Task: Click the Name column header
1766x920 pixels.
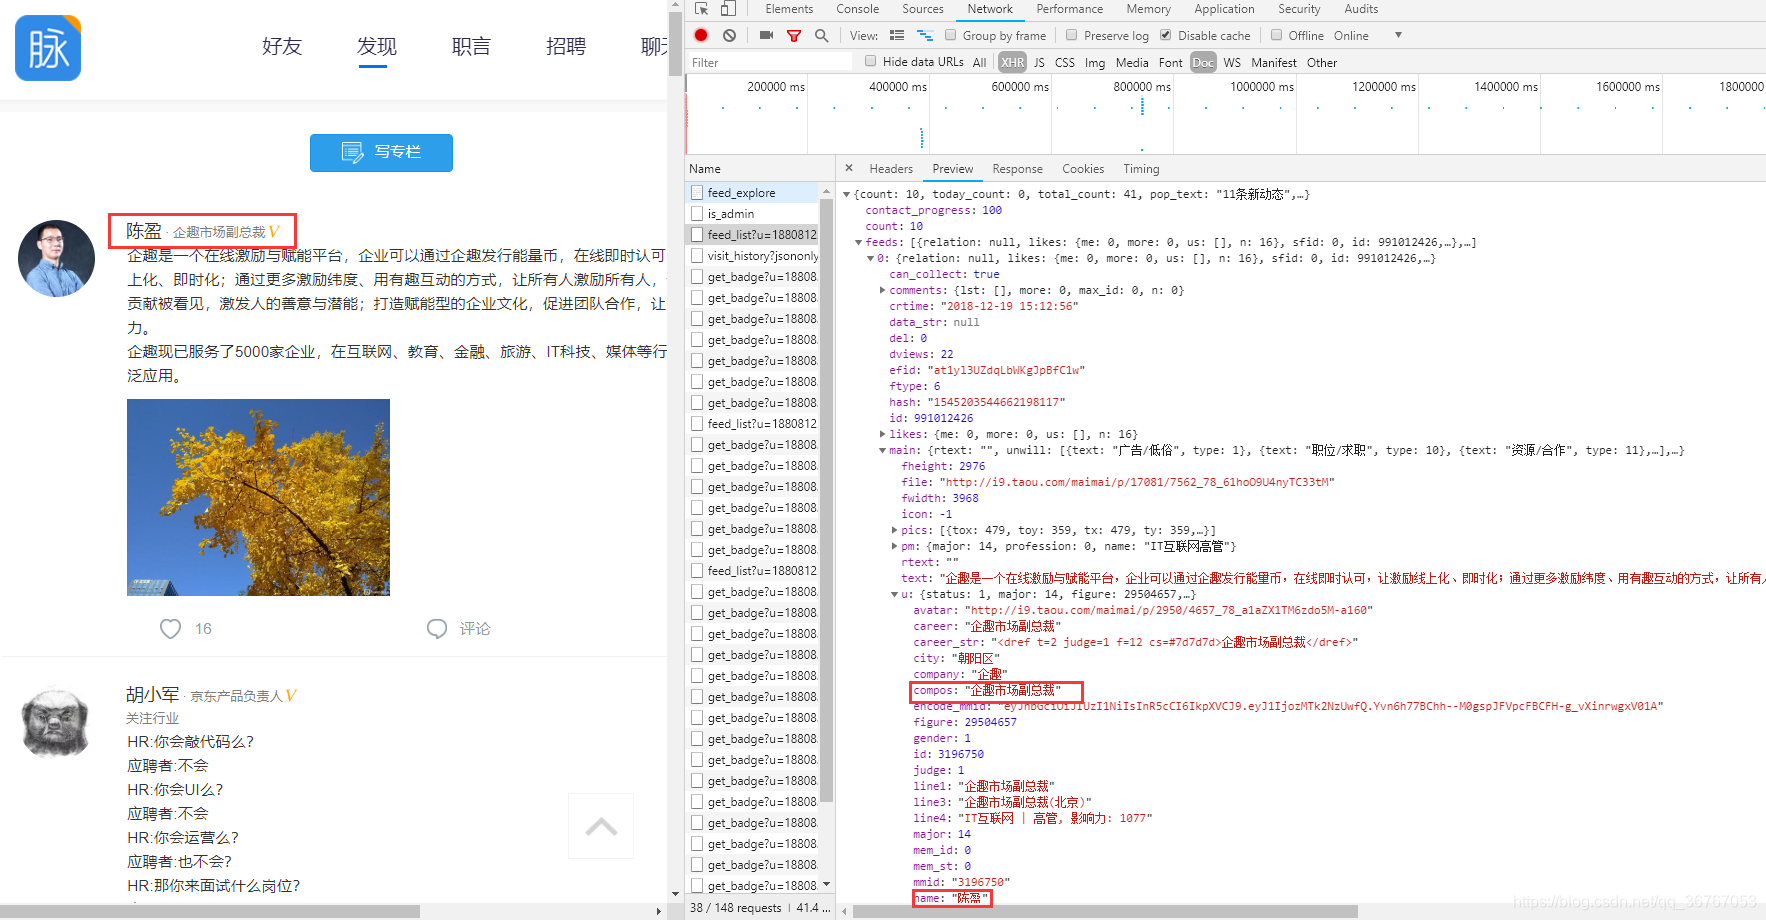Action: (760, 168)
